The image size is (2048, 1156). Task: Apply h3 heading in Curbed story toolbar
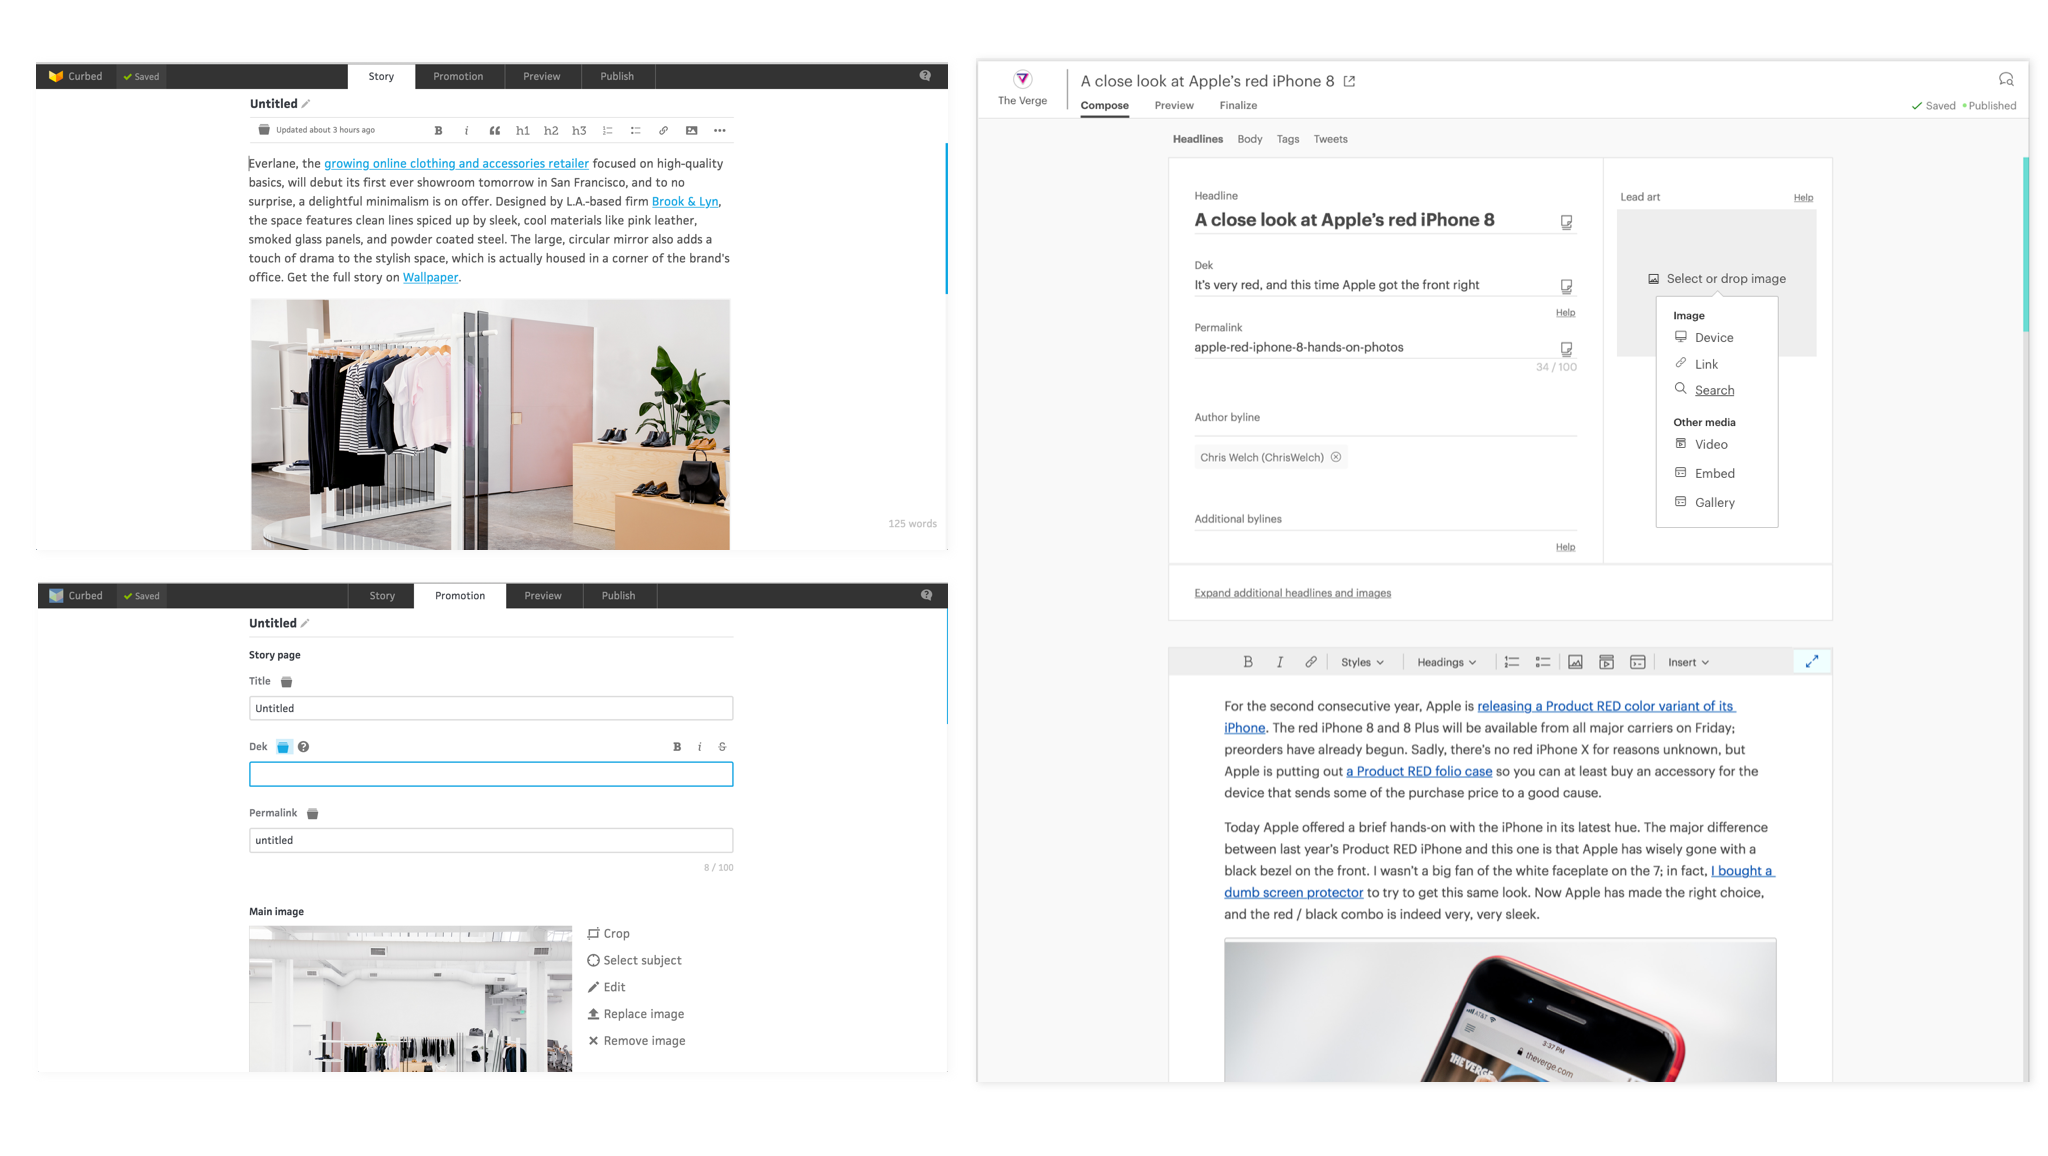click(578, 130)
